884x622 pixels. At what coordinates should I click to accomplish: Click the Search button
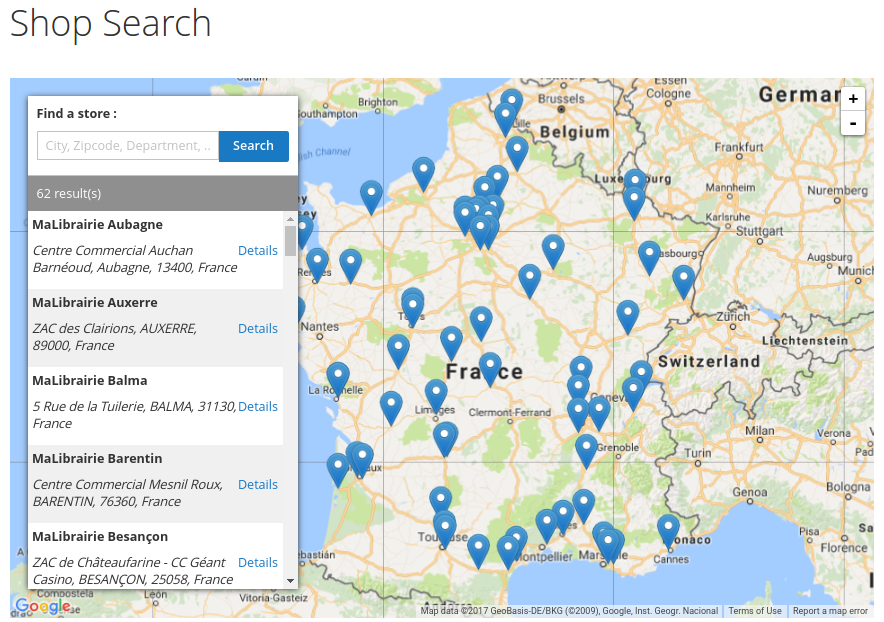pos(254,146)
